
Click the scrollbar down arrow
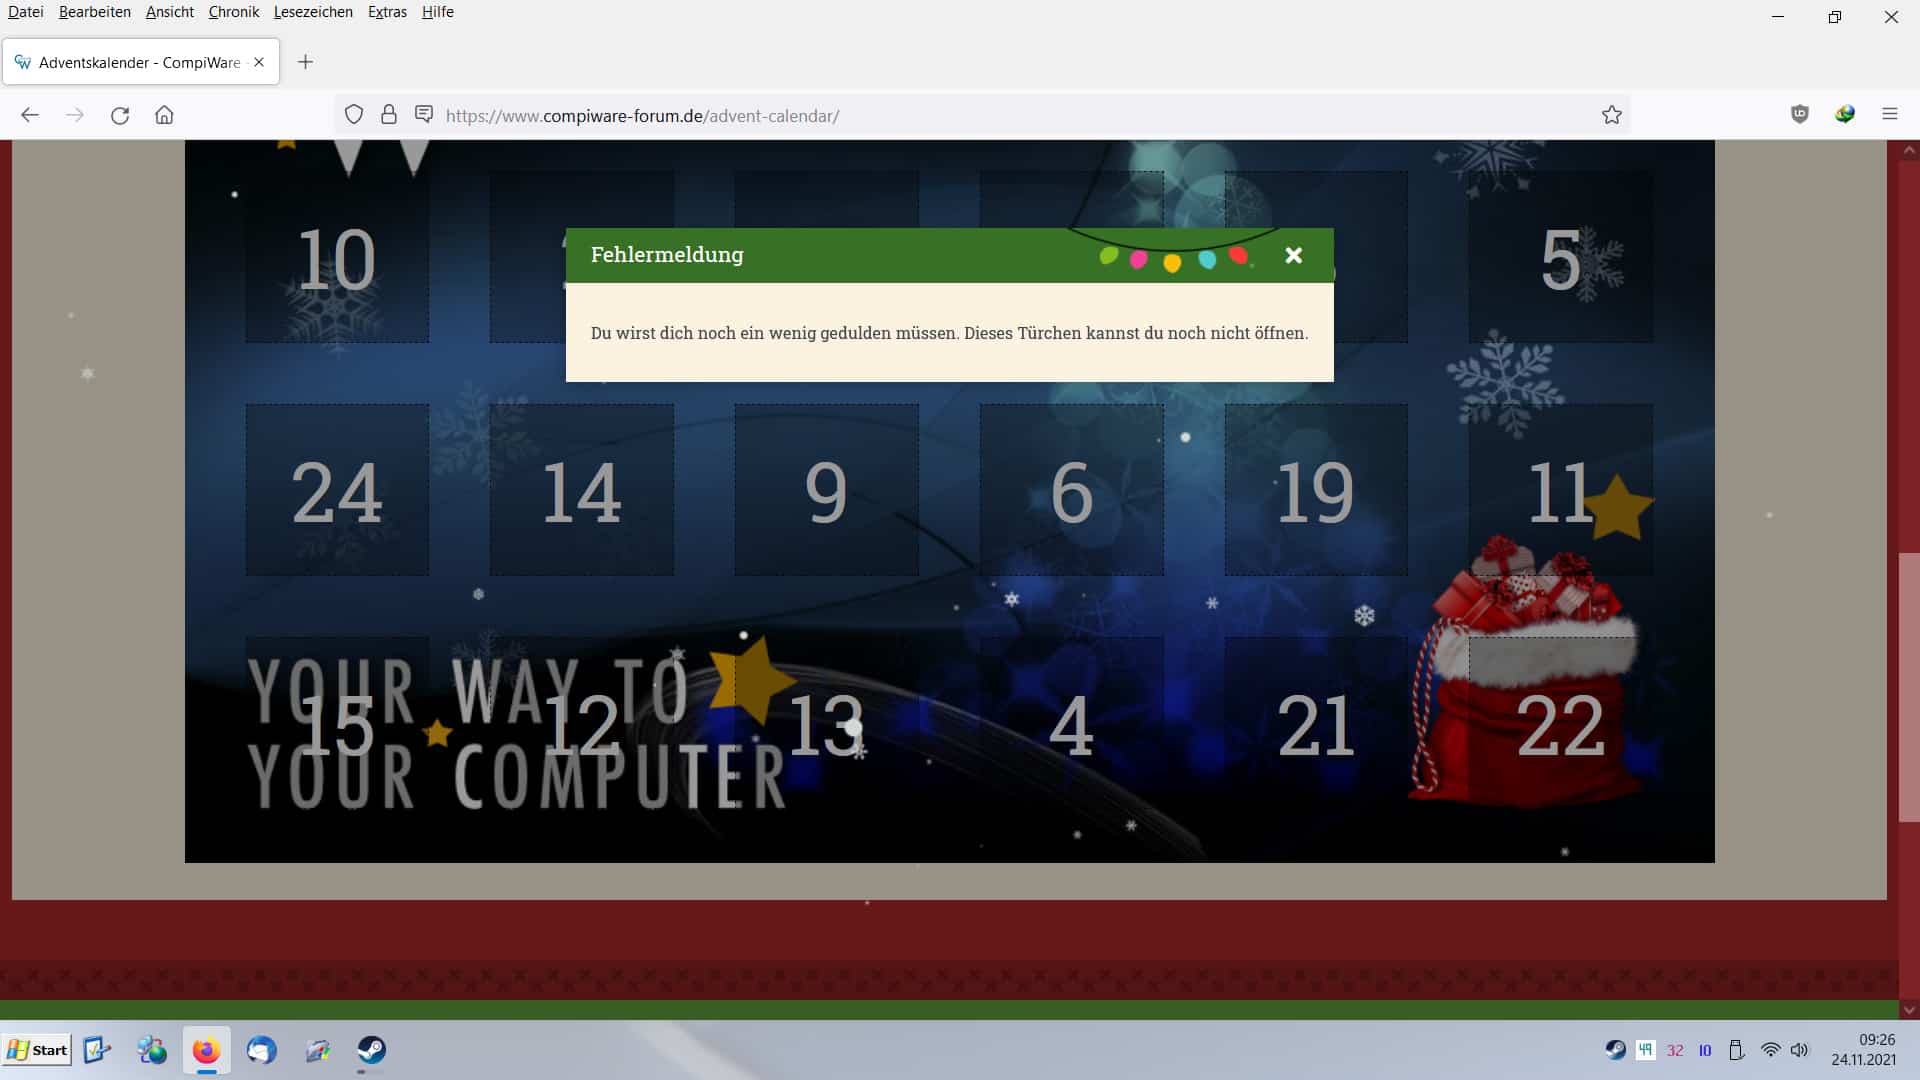pyautogui.click(x=1909, y=1010)
